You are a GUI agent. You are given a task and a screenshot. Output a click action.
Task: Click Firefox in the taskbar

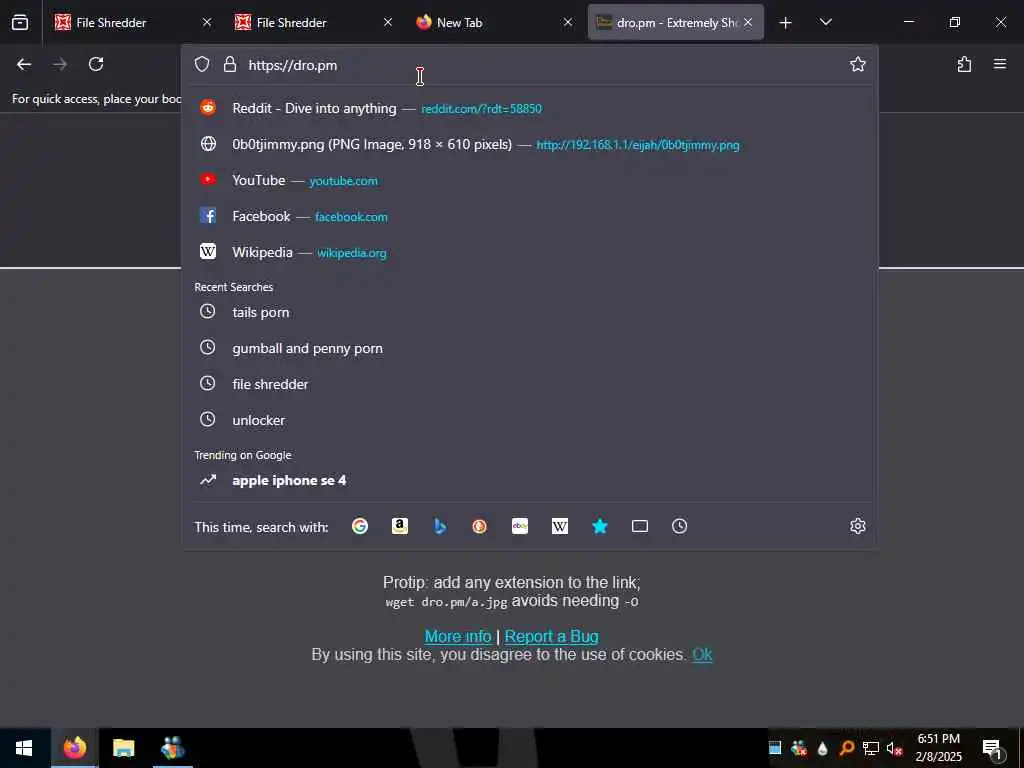(x=74, y=748)
